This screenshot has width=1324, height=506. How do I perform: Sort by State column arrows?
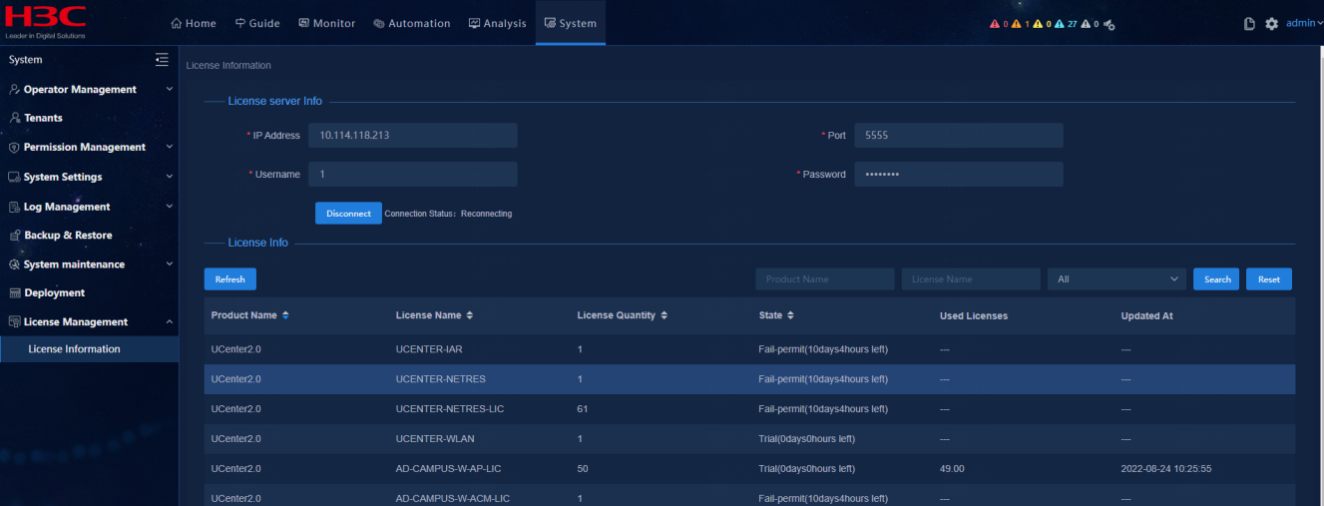click(790, 315)
